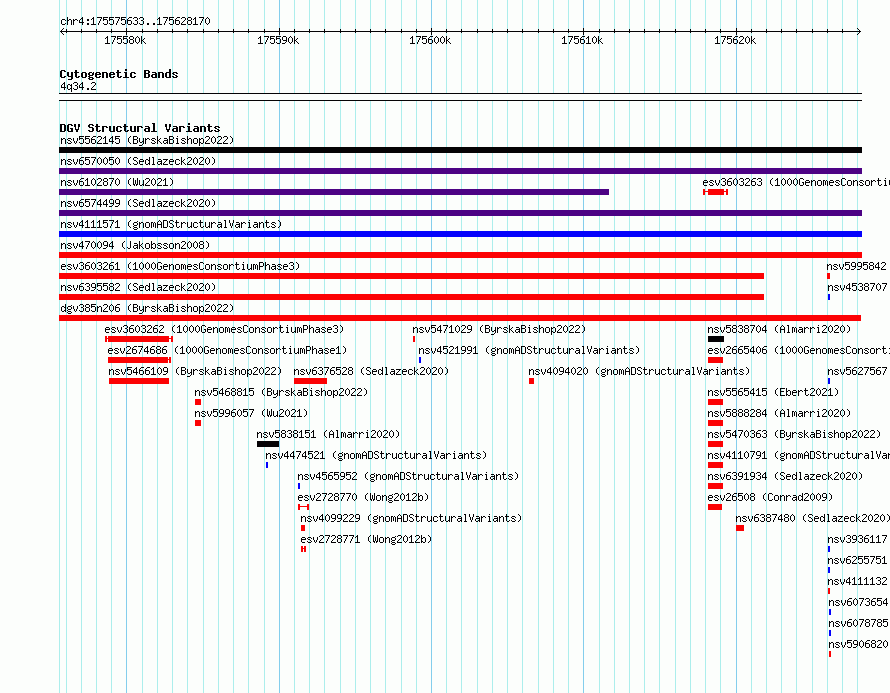The height and width of the screenshot is (693, 890).
Task: Open nsv6391934 (Sedlazeck2020) label
Action: tap(785, 476)
